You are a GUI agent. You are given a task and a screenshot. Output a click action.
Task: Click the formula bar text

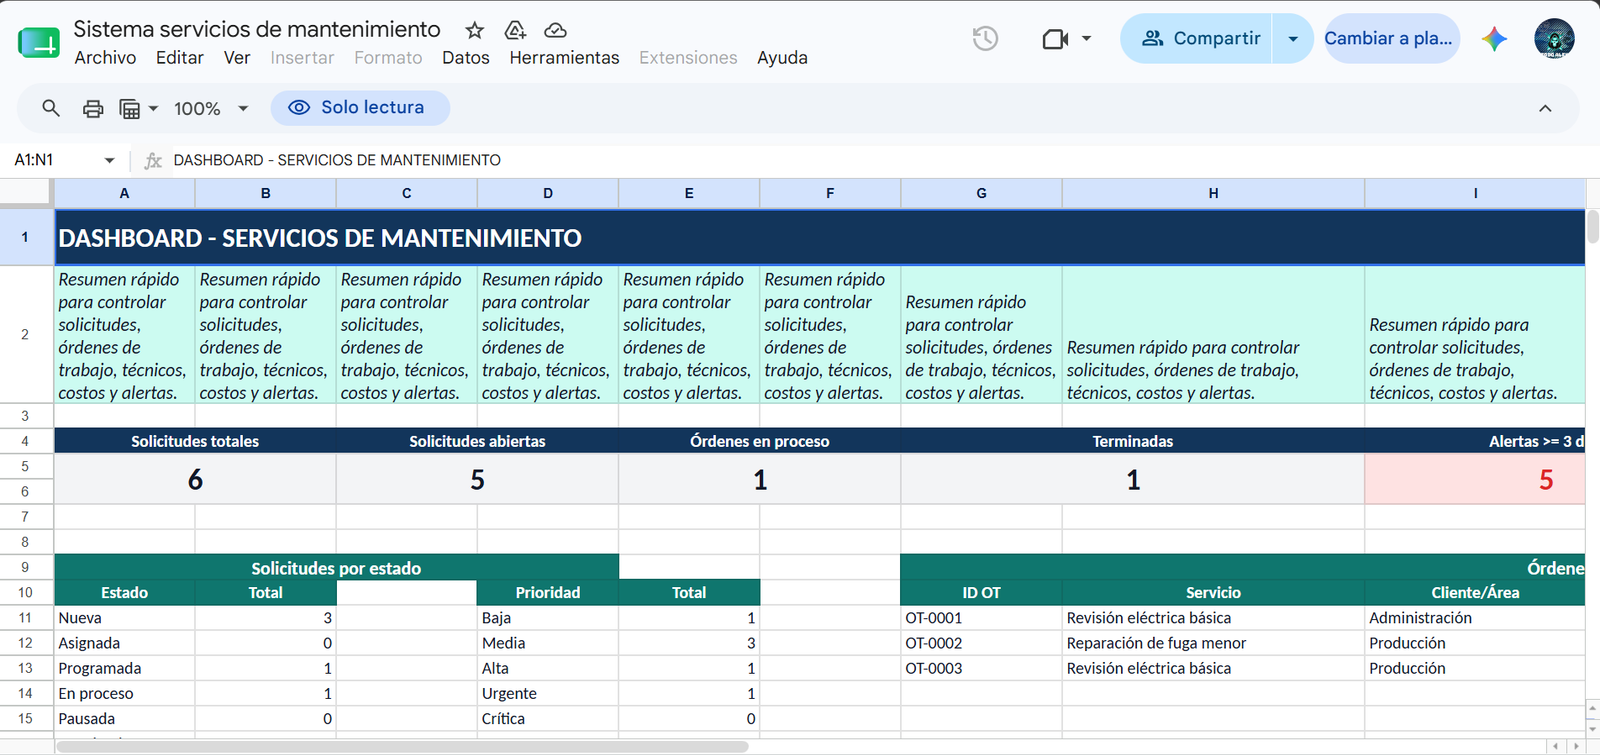tap(337, 160)
